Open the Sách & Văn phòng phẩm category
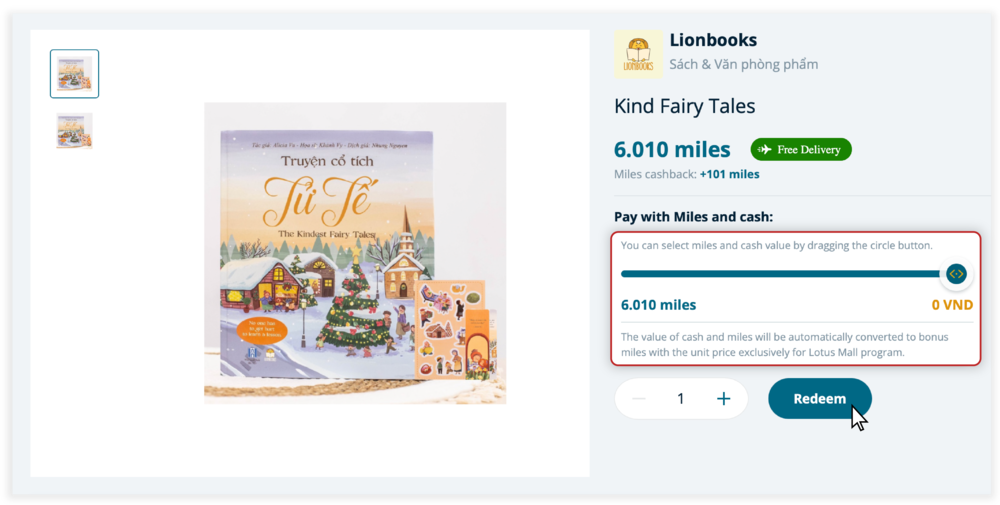Viewport: 1000px width, 505px height. (743, 65)
